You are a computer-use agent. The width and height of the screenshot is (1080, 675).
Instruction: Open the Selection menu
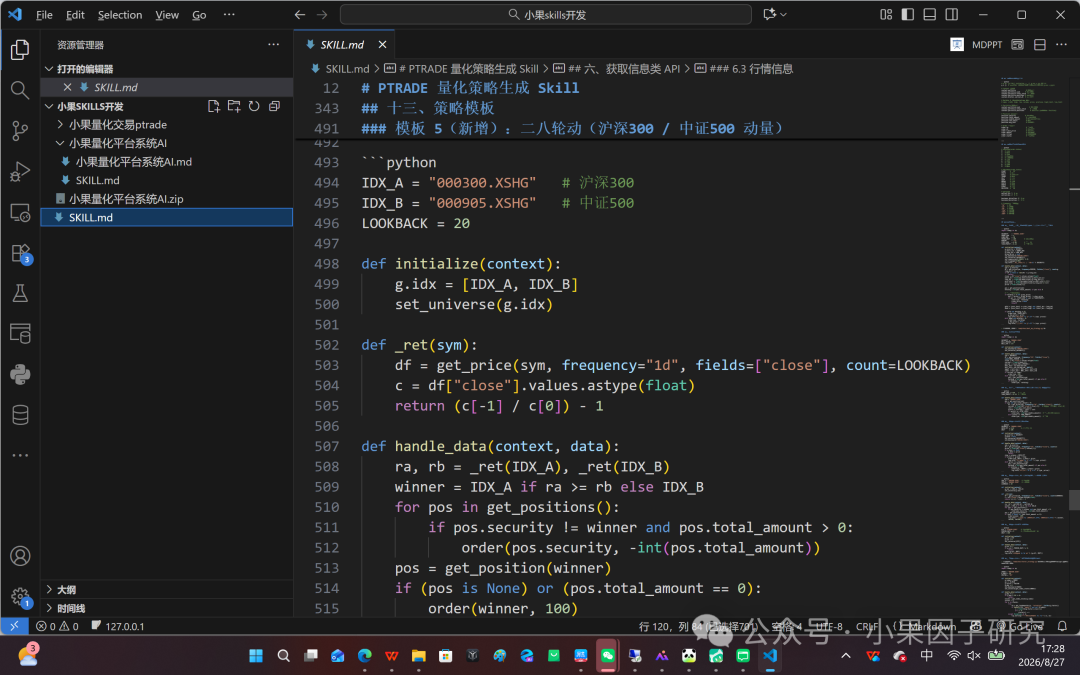(x=120, y=14)
